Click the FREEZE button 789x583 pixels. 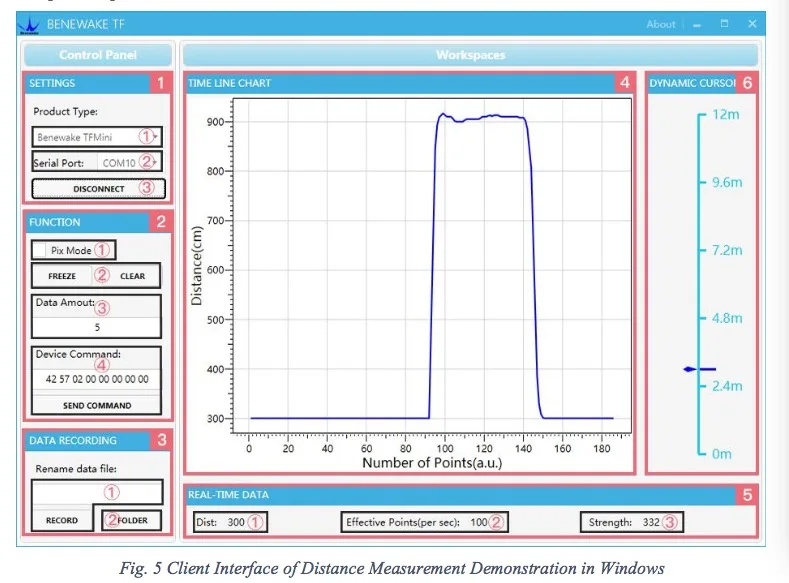click(62, 276)
